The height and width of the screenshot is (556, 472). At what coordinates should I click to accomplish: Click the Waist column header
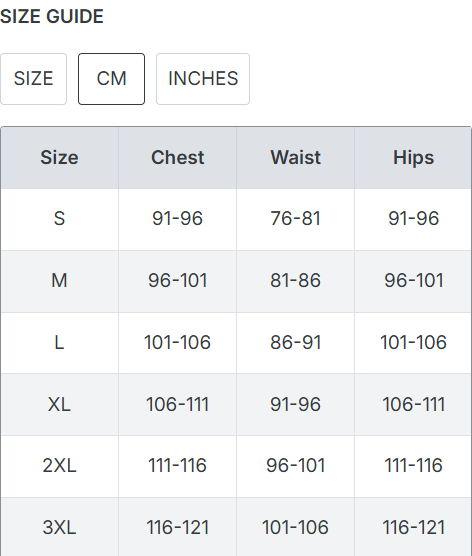[x=295, y=157]
